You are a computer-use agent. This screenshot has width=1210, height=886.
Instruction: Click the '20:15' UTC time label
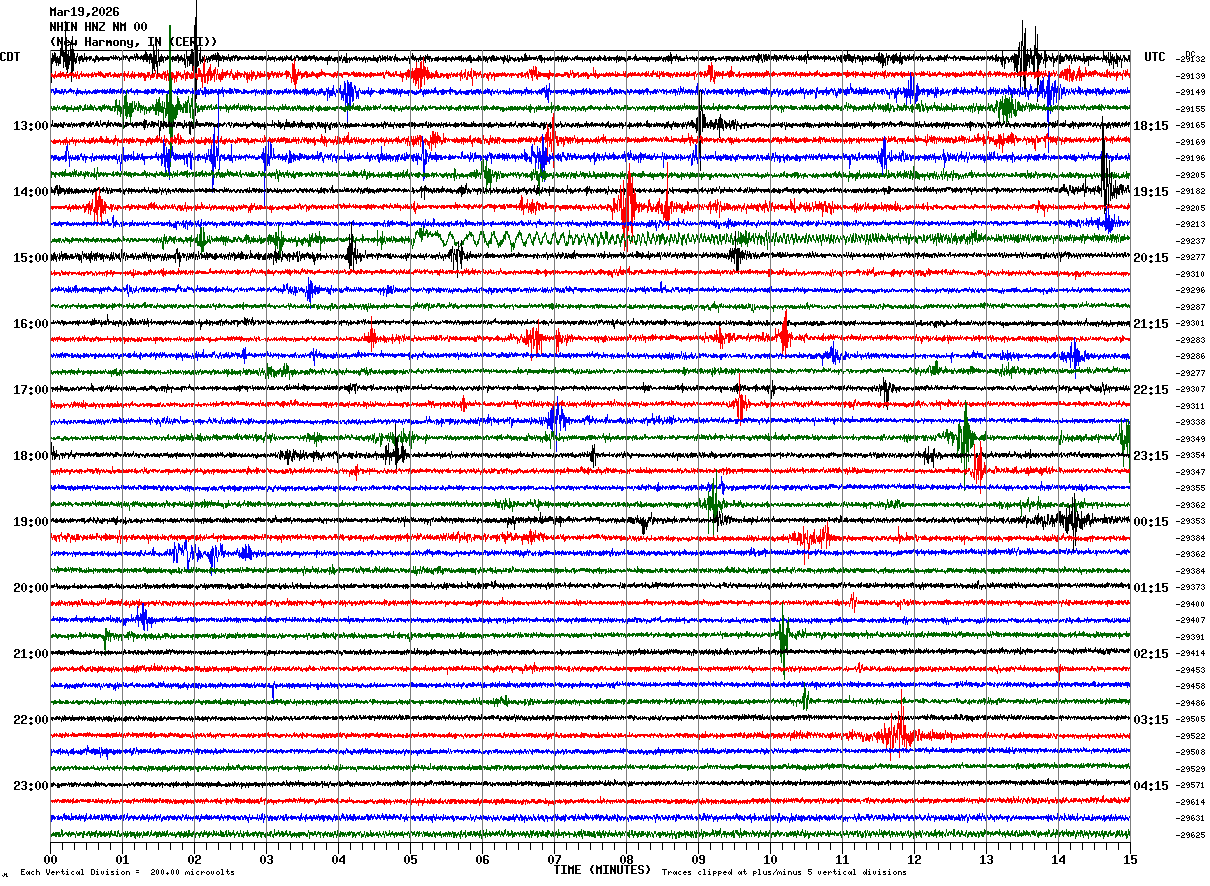tap(1151, 258)
